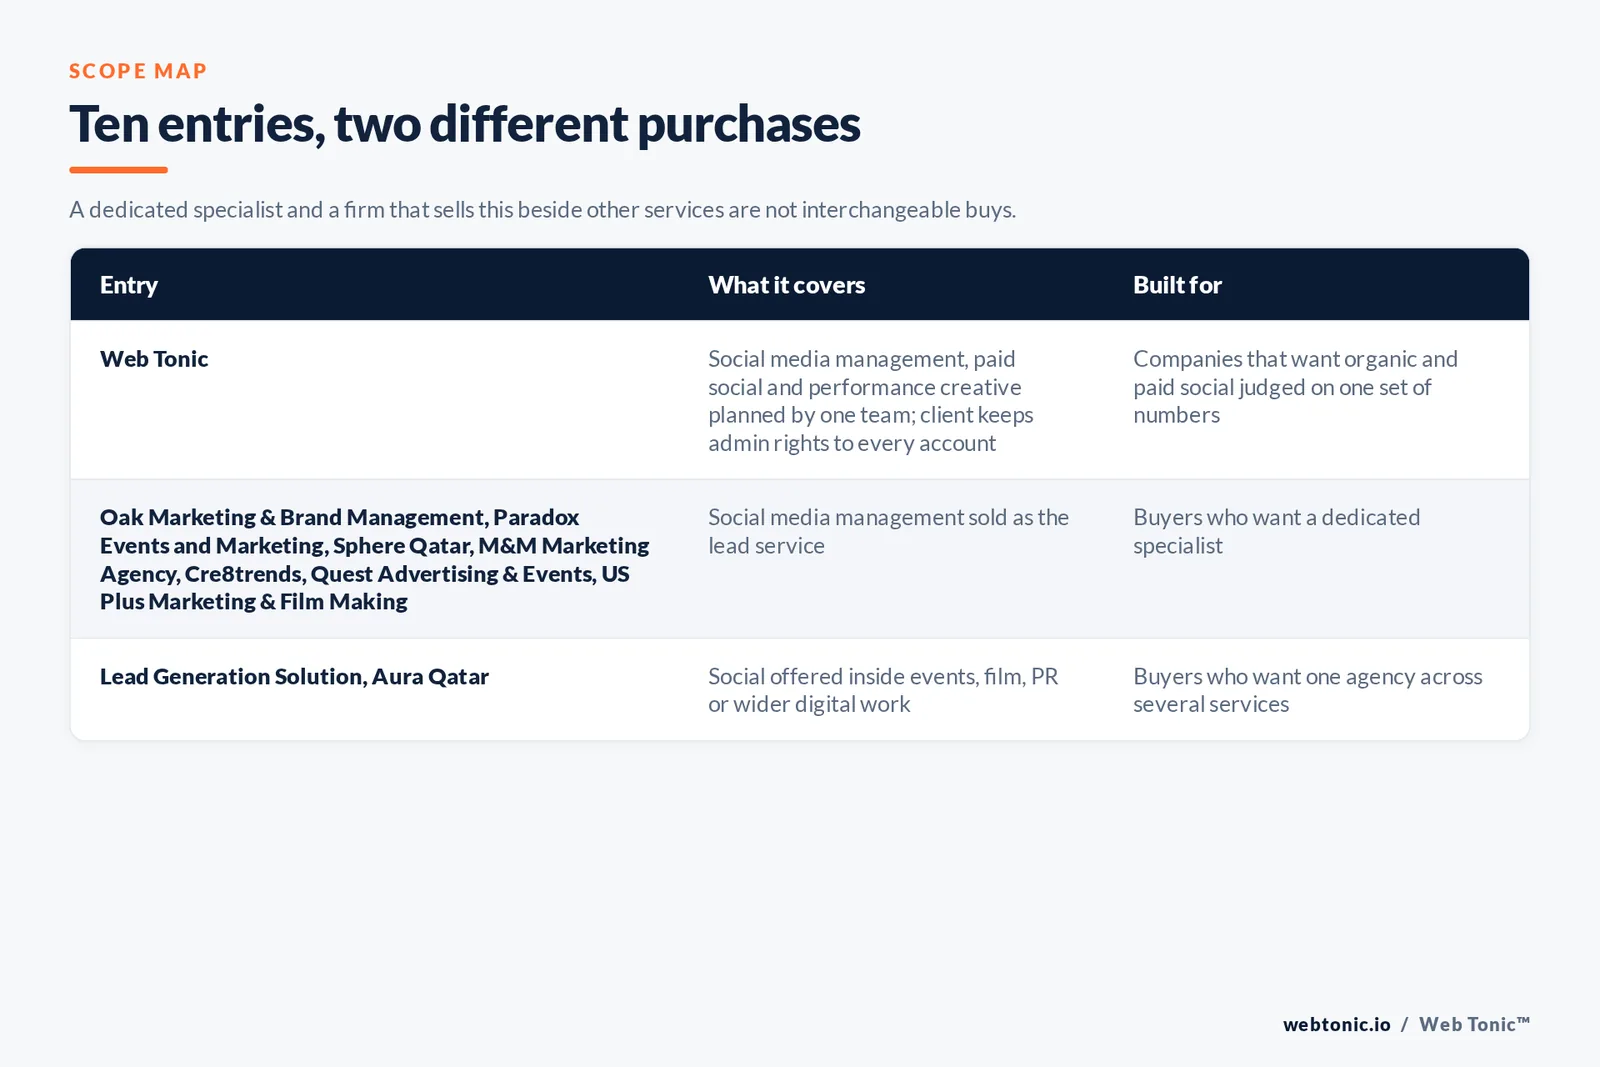The image size is (1600, 1067).
Task: Click the SCOPE MAP label
Action: (138, 71)
